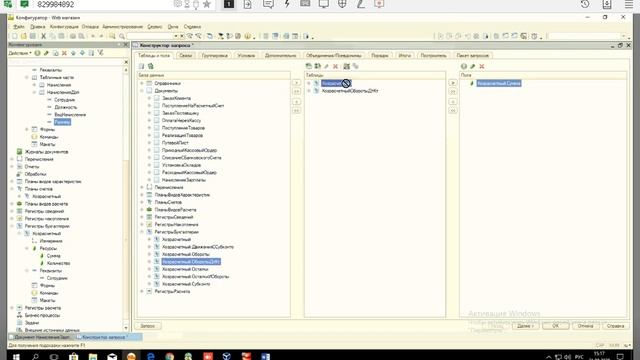Click the pencil edit icon above Поля list
The width and height of the screenshot is (640, 360).
[473, 66]
